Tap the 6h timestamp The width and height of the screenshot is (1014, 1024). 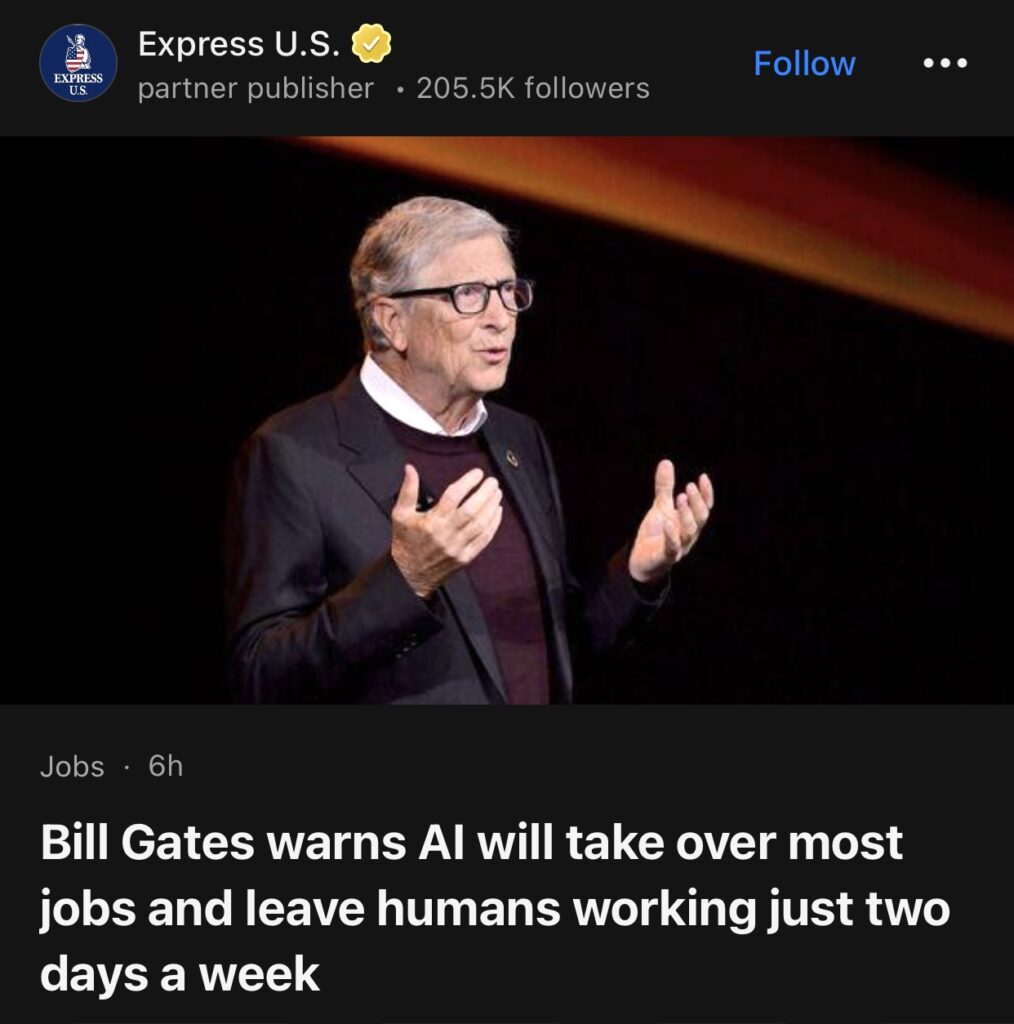165,765
